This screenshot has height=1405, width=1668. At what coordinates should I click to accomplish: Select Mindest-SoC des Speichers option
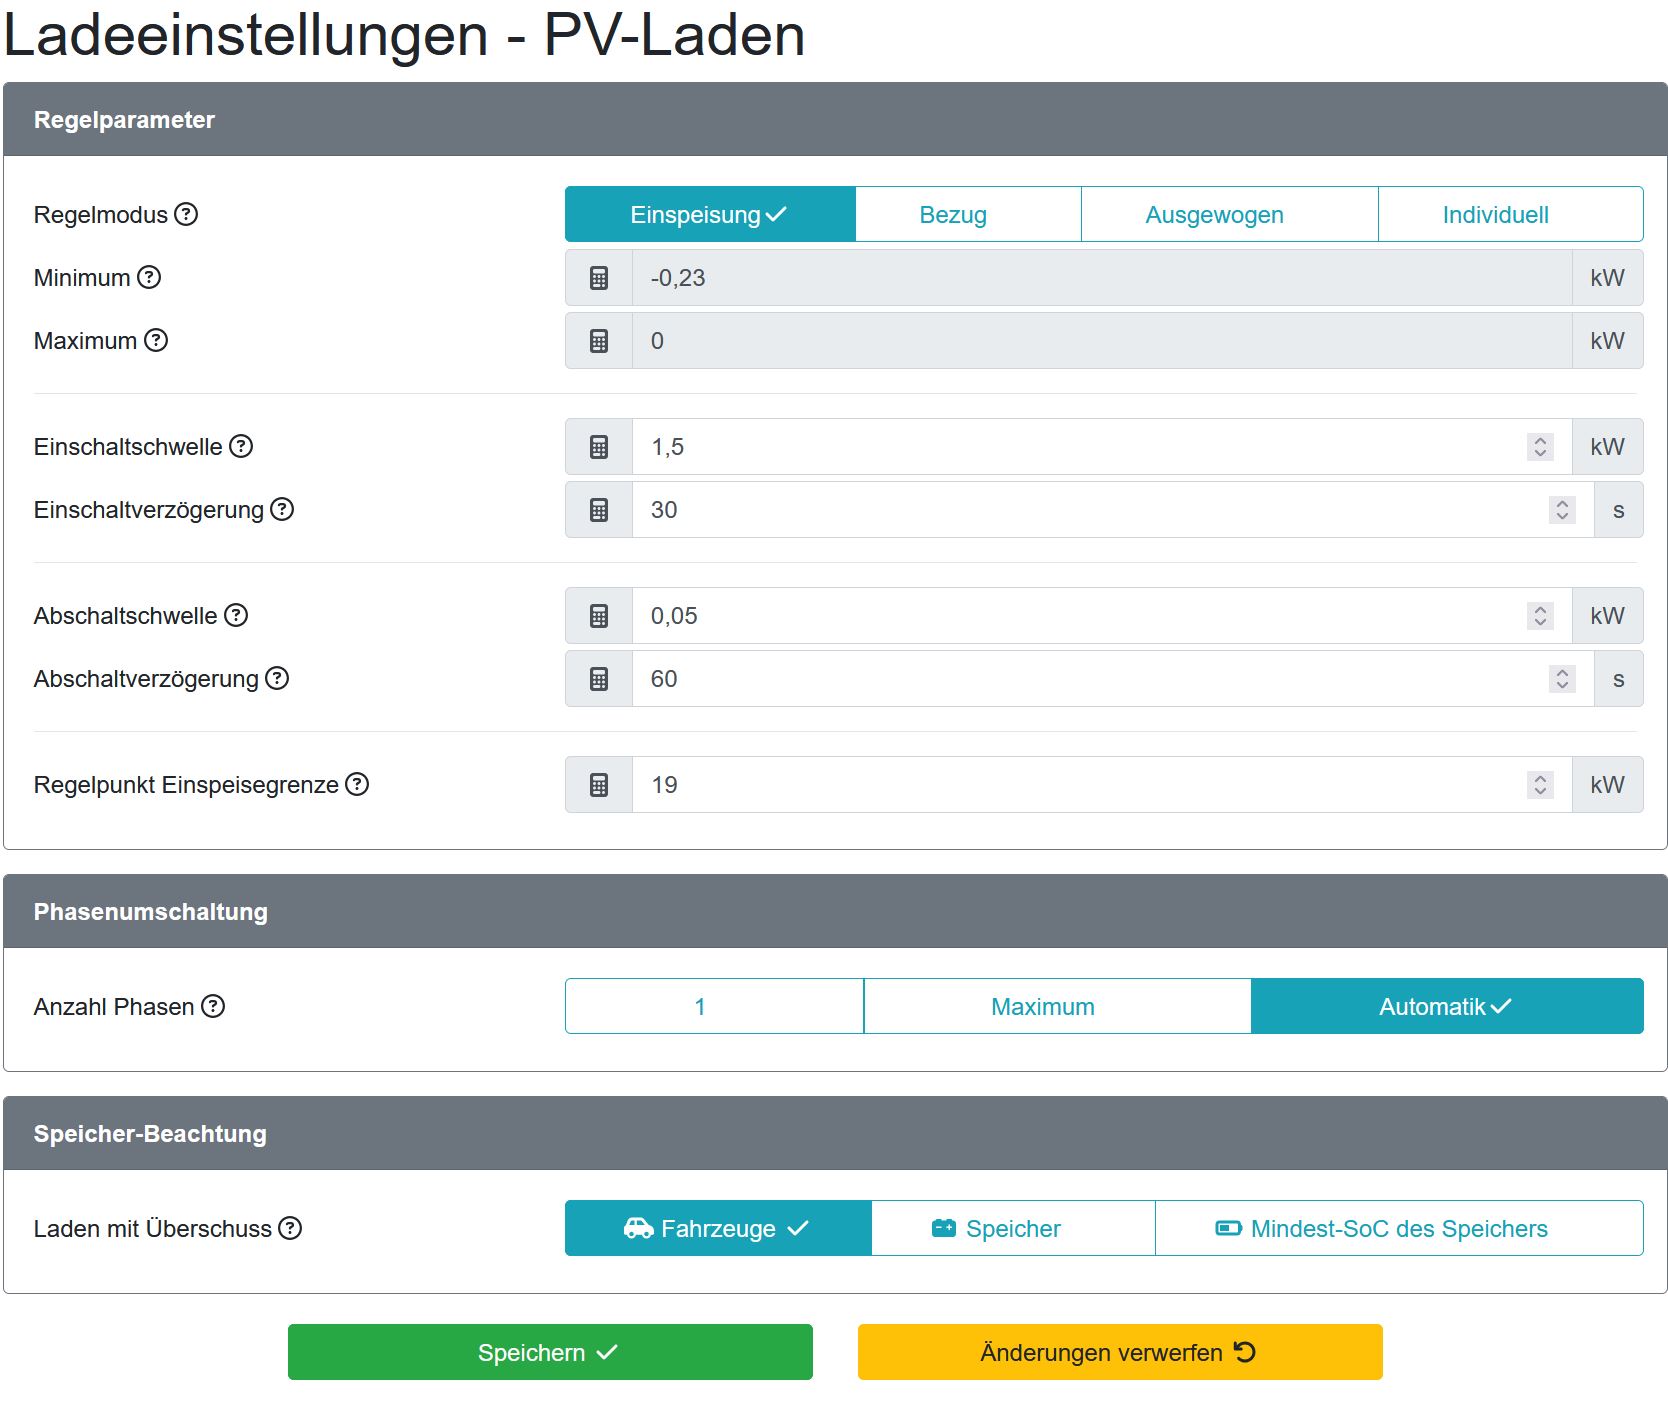pyautogui.click(x=1399, y=1228)
